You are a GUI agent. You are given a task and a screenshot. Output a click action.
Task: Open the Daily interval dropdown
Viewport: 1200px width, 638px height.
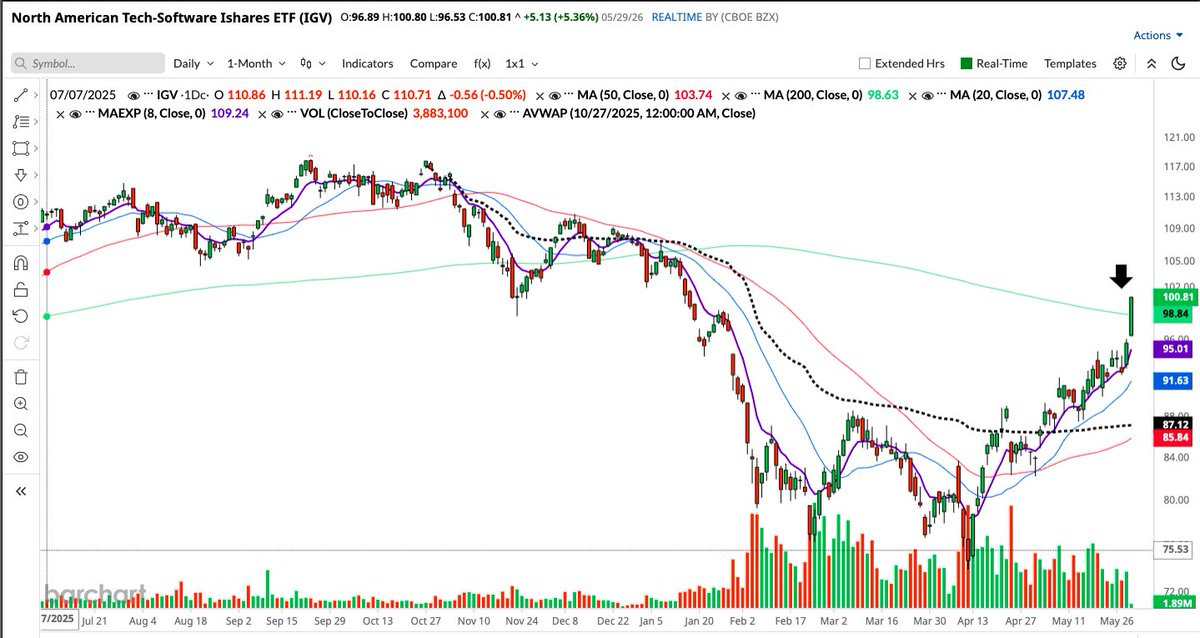click(x=193, y=63)
